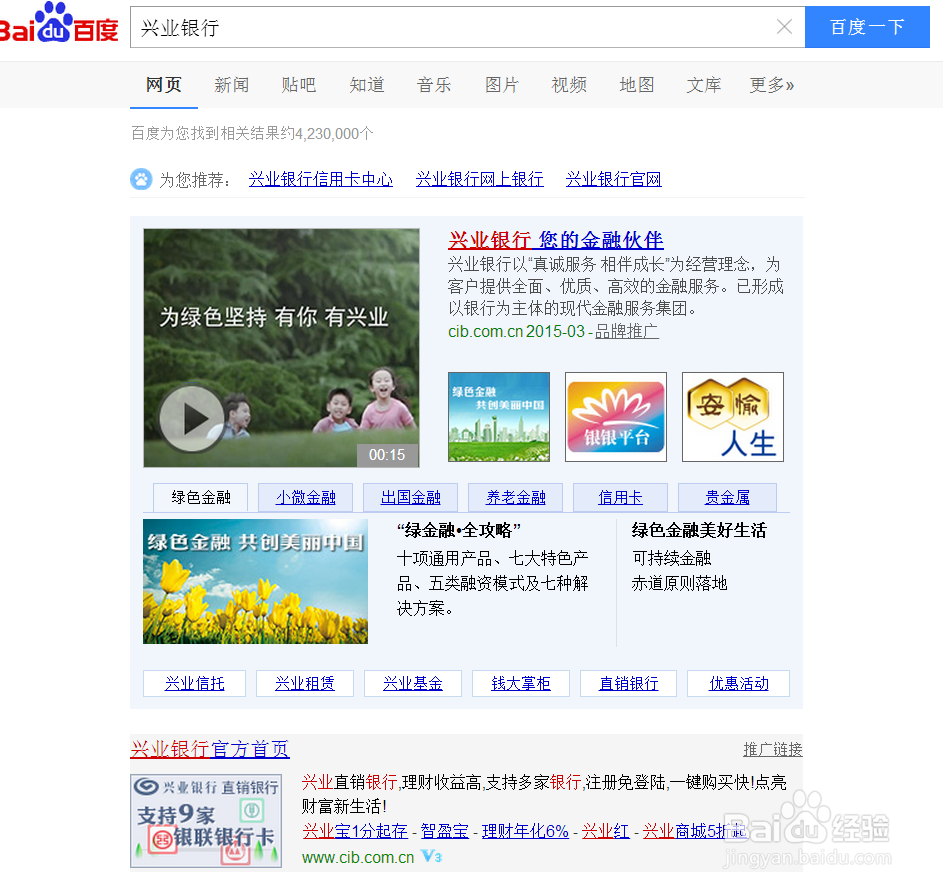
Task: Open the 智盈宝 link
Action: pyautogui.click(x=444, y=831)
